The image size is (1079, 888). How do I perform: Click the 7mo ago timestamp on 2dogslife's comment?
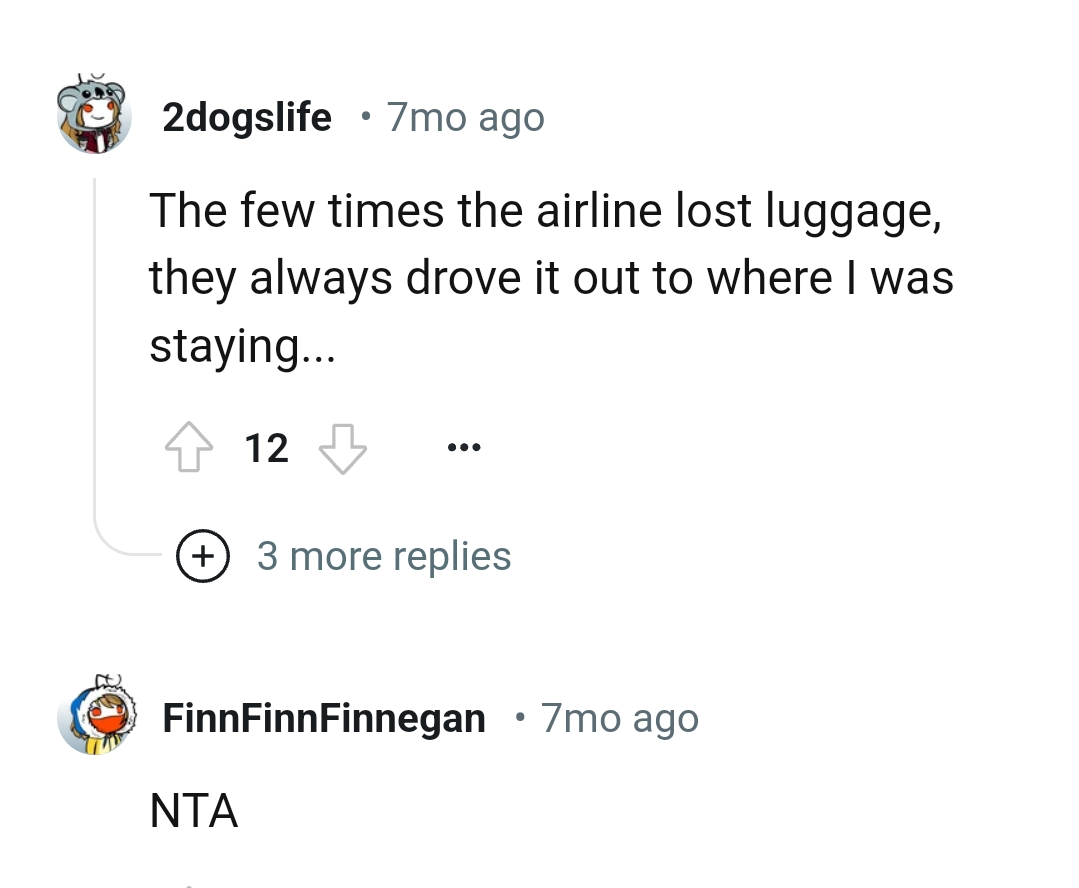[x=465, y=117]
